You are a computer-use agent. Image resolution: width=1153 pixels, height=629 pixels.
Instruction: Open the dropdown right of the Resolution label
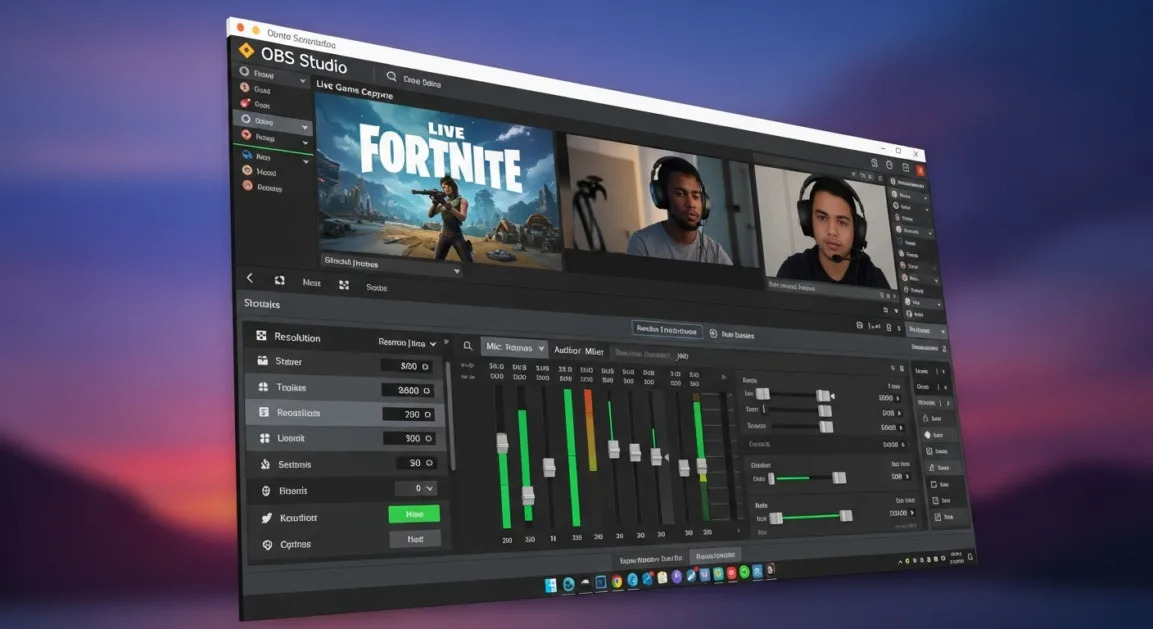pyautogui.click(x=407, y=343)
